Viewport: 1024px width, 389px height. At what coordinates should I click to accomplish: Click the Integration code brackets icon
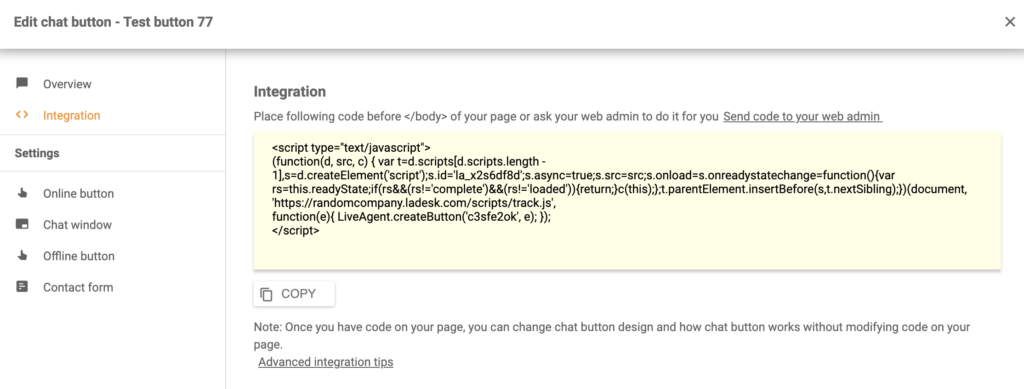pyautogui.click(x=22, y=115)
